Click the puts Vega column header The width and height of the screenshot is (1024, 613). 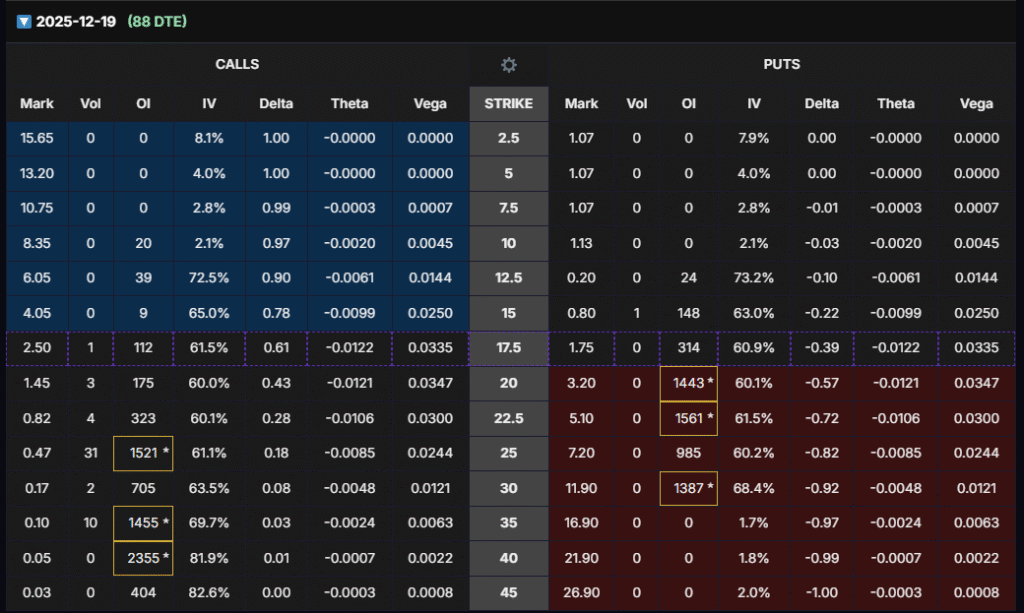(x=976, y=104)
